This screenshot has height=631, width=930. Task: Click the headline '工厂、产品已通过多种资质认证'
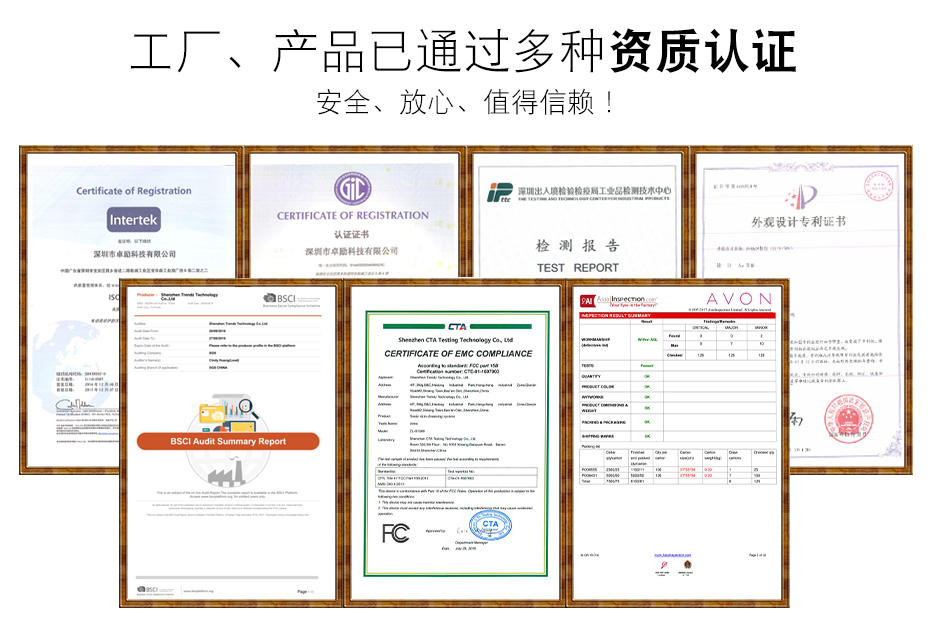(463, 52)
